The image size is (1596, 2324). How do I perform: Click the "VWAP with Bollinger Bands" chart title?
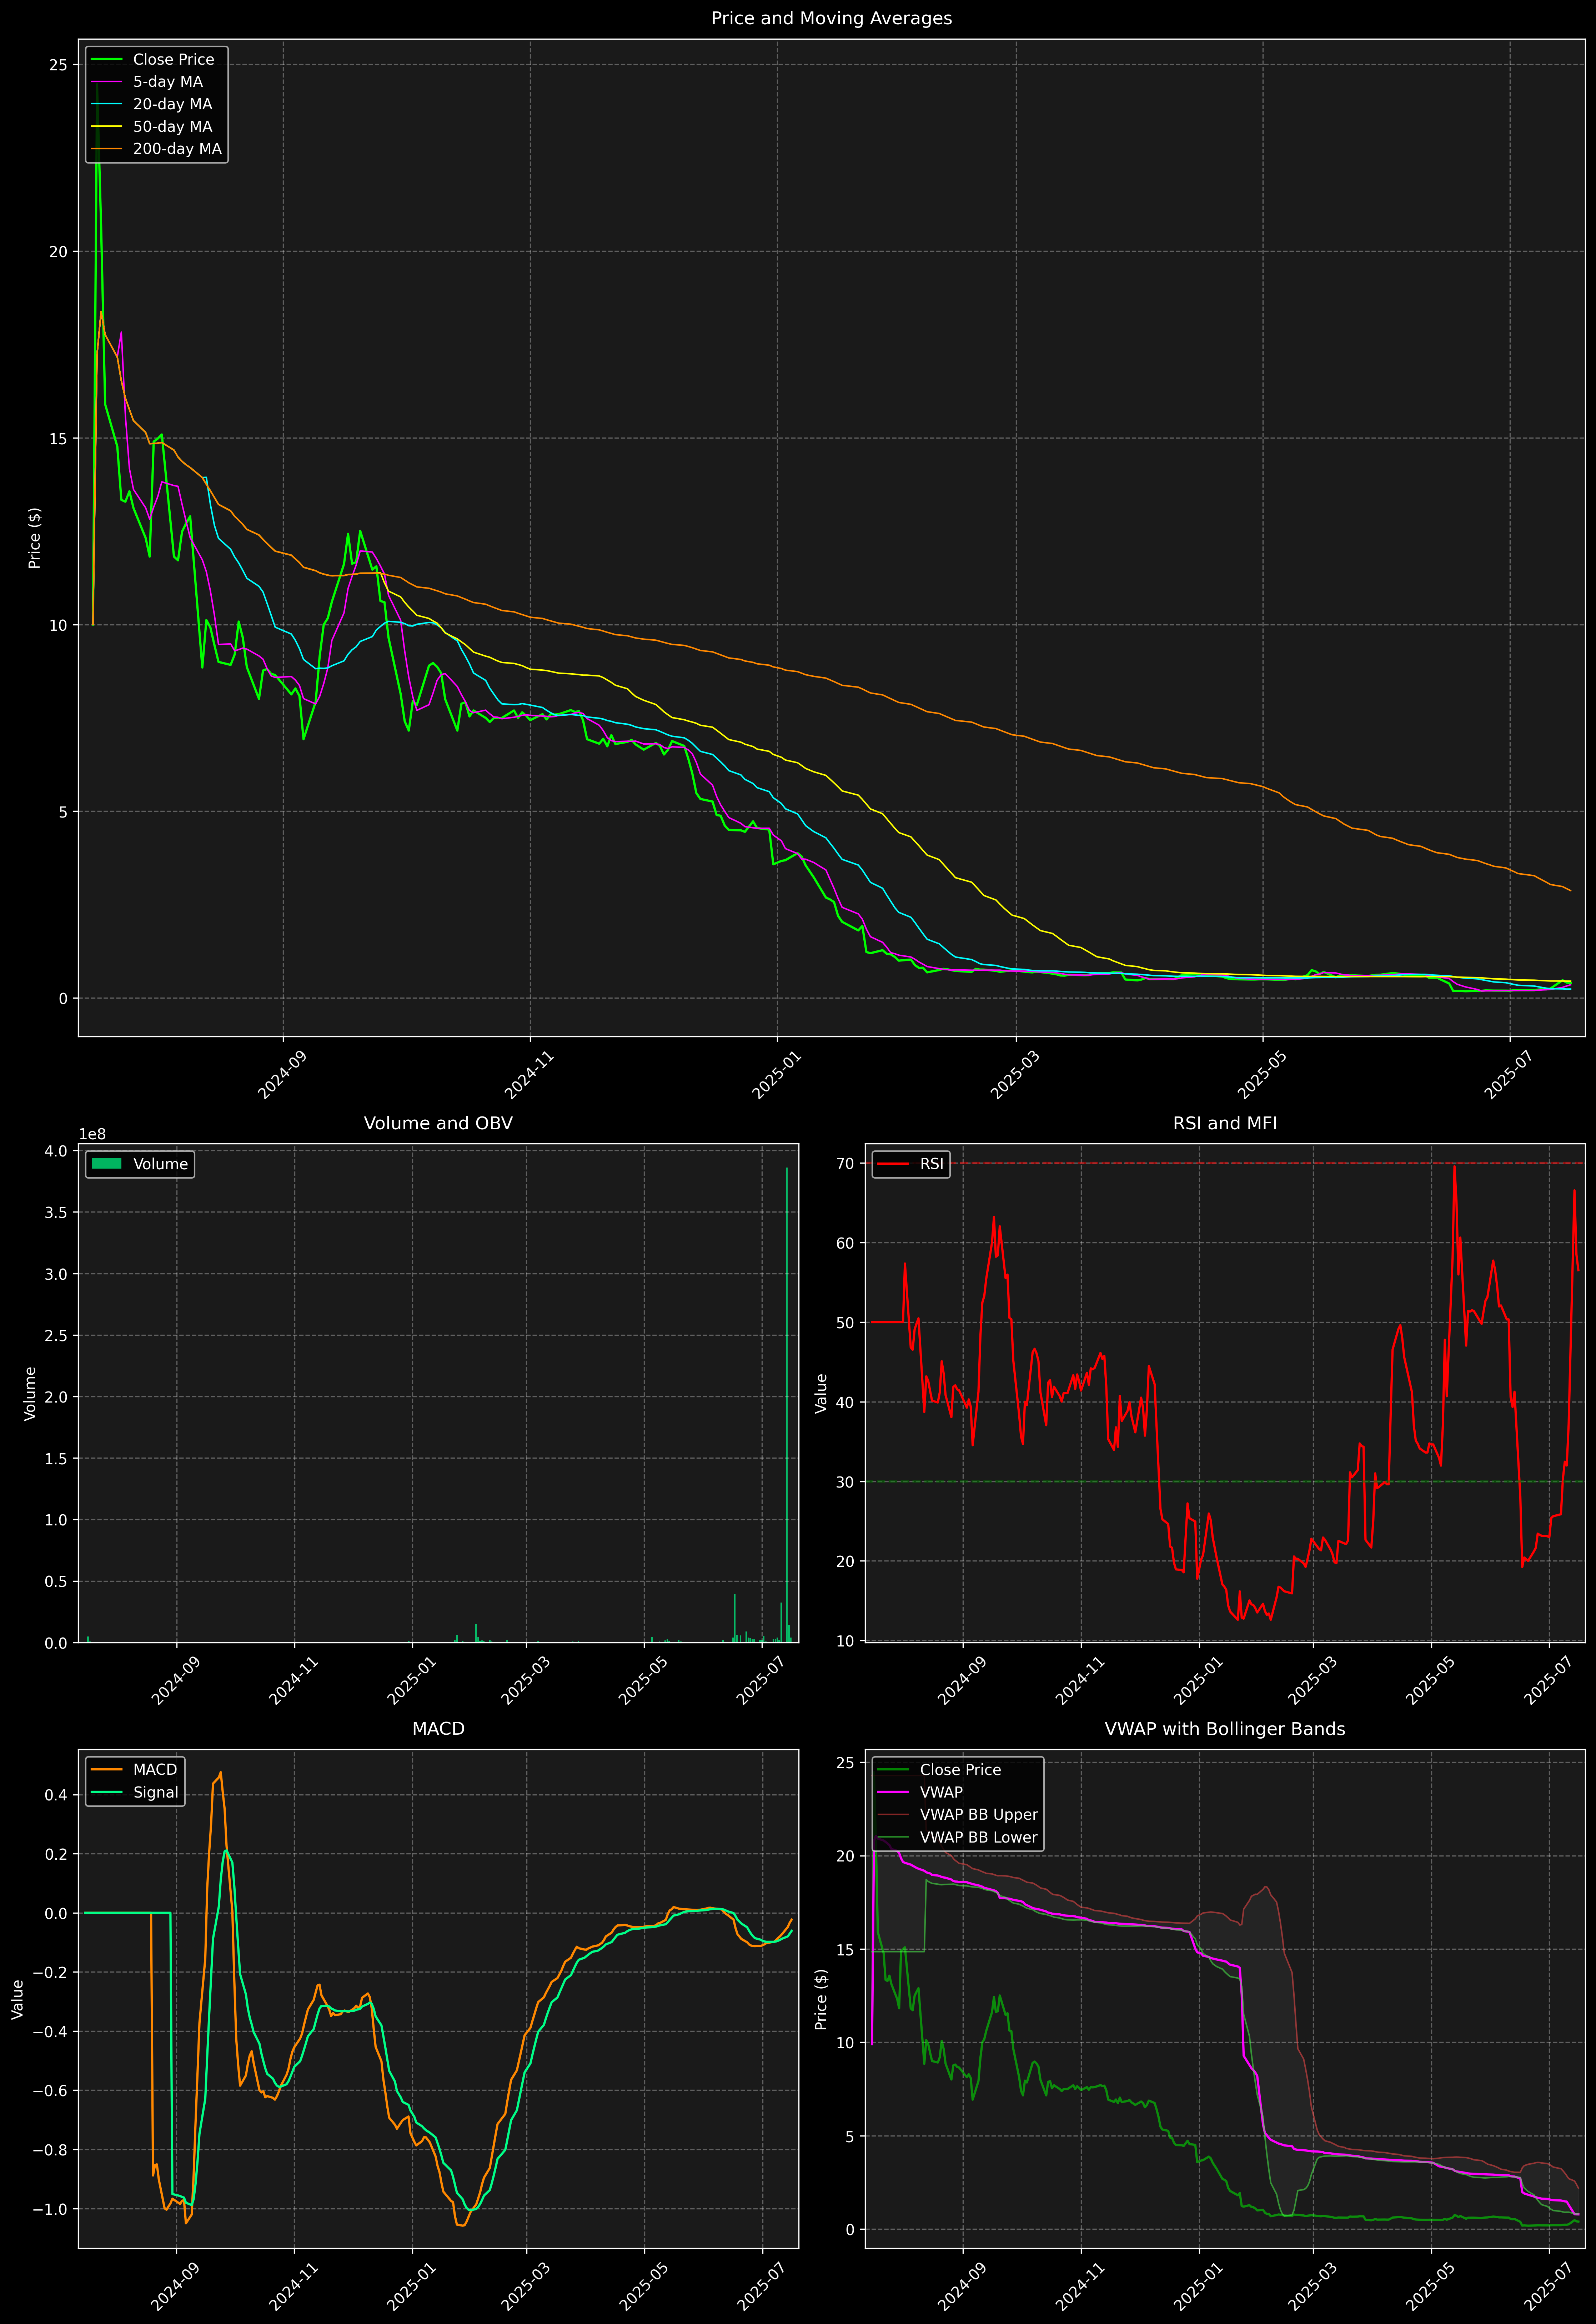1225,1729
